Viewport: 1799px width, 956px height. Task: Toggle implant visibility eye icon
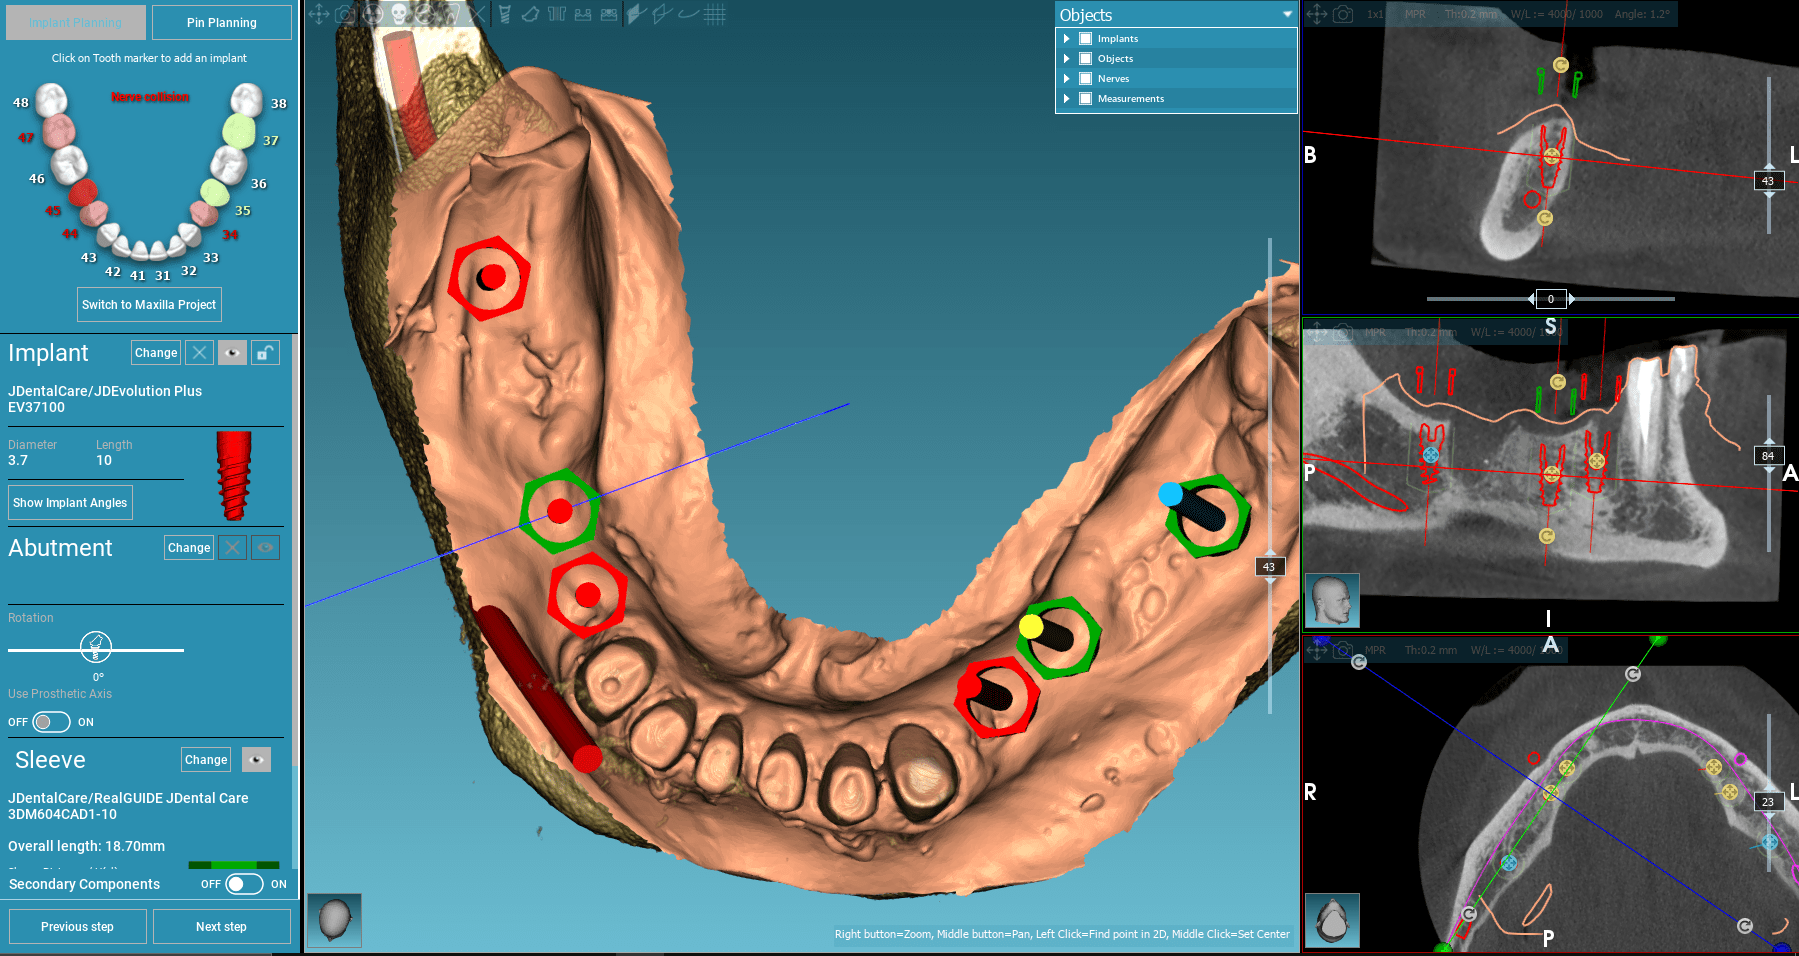[232, 353]
